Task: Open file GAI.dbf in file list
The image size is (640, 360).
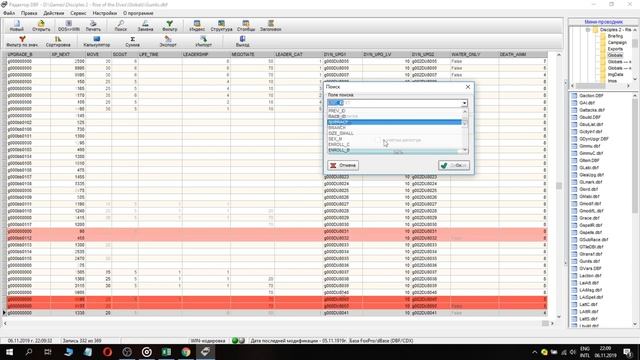Action: [587, 103]
